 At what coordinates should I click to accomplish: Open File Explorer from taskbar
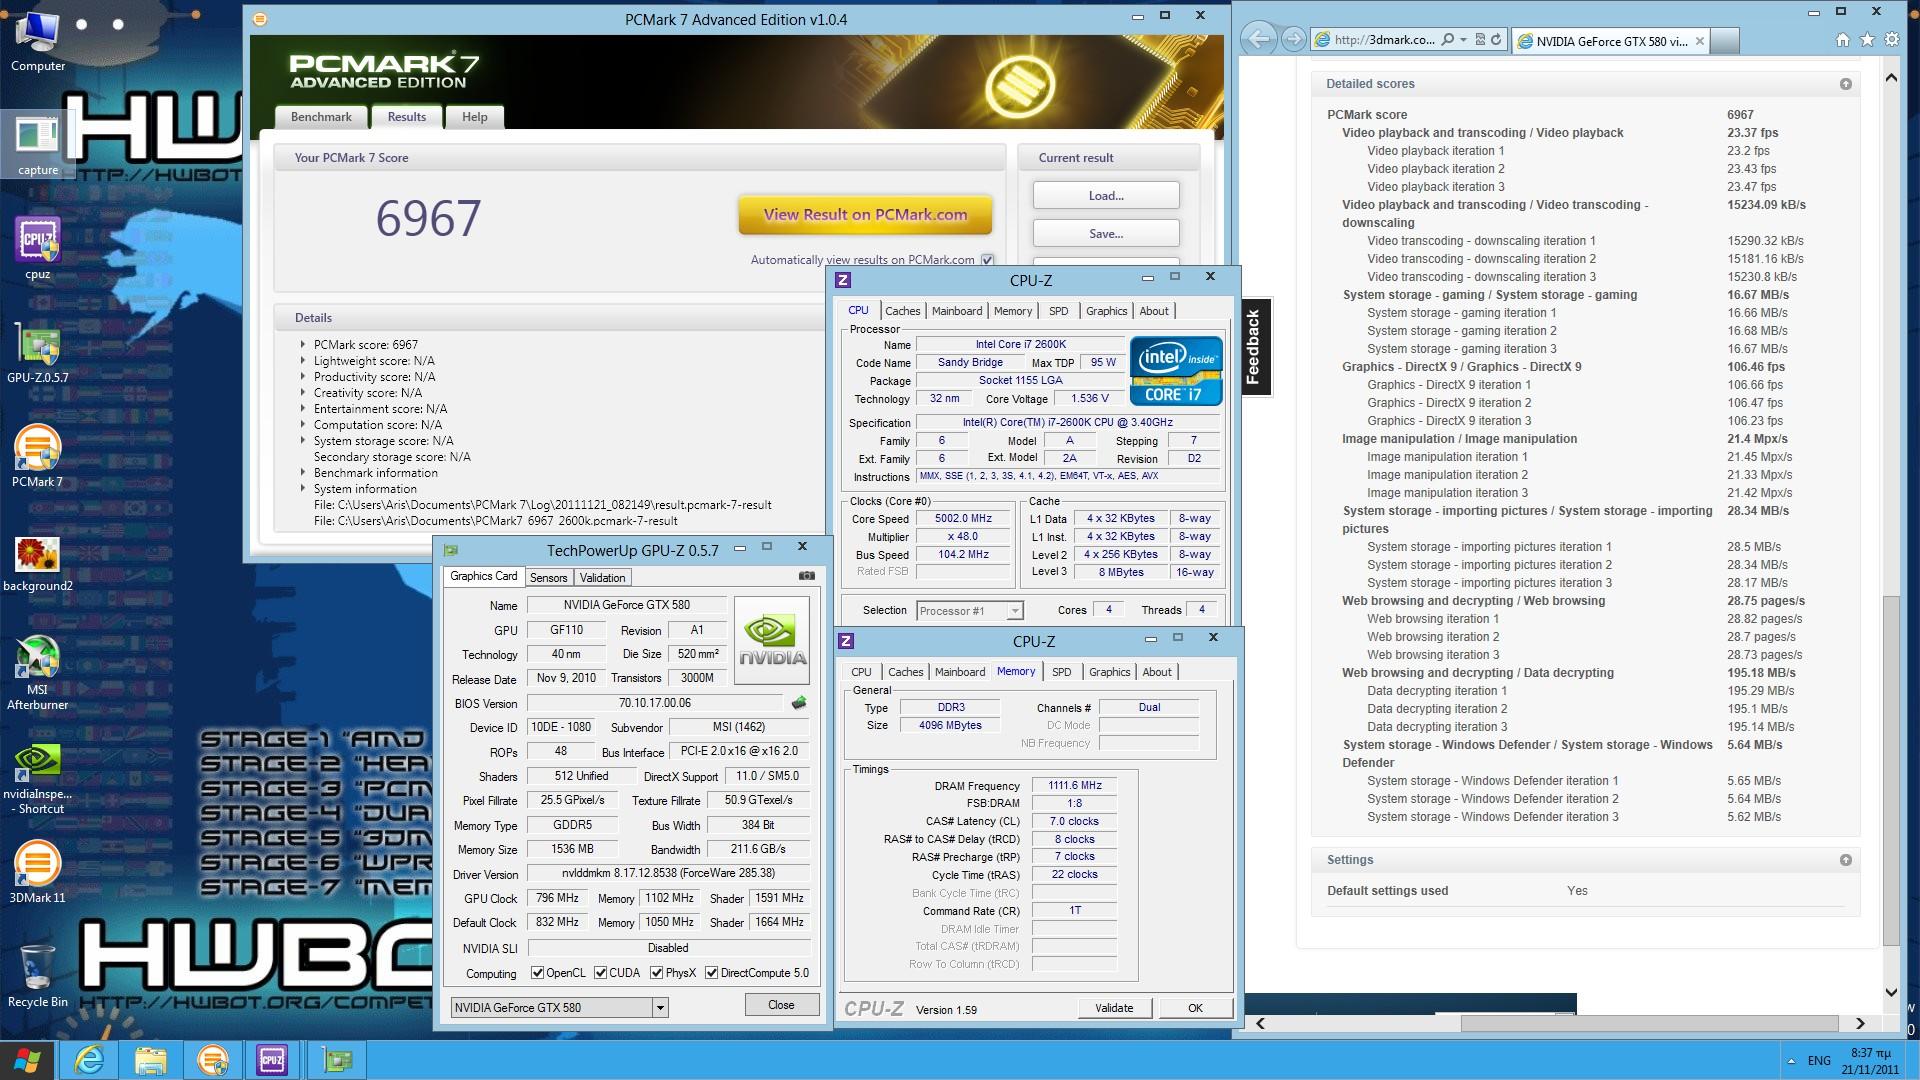pos(150,1060)
